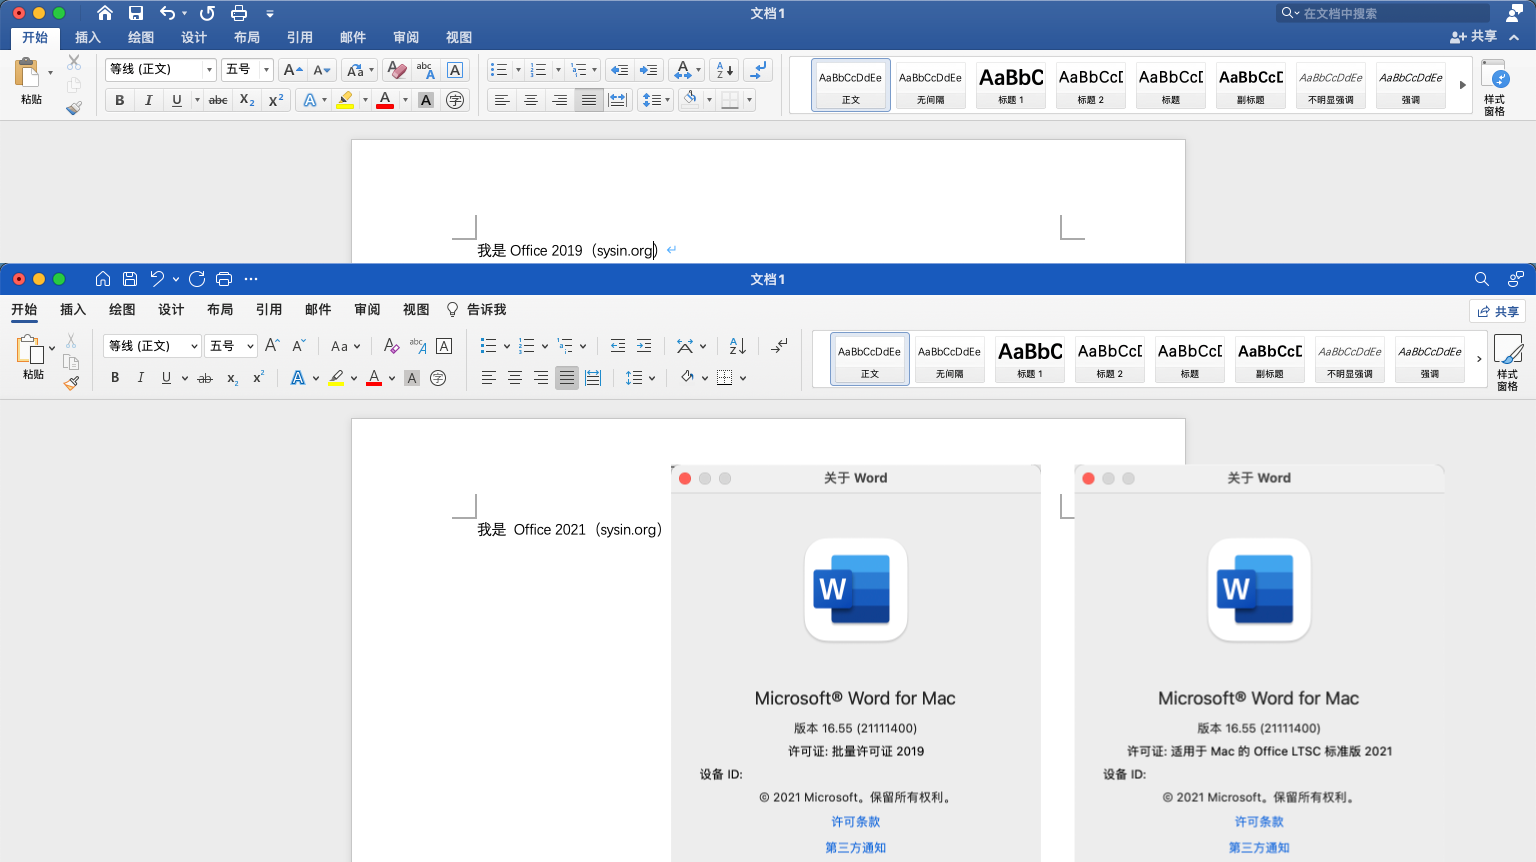Click Decrease indent icon in Word 2021

[x=618, y=346]
